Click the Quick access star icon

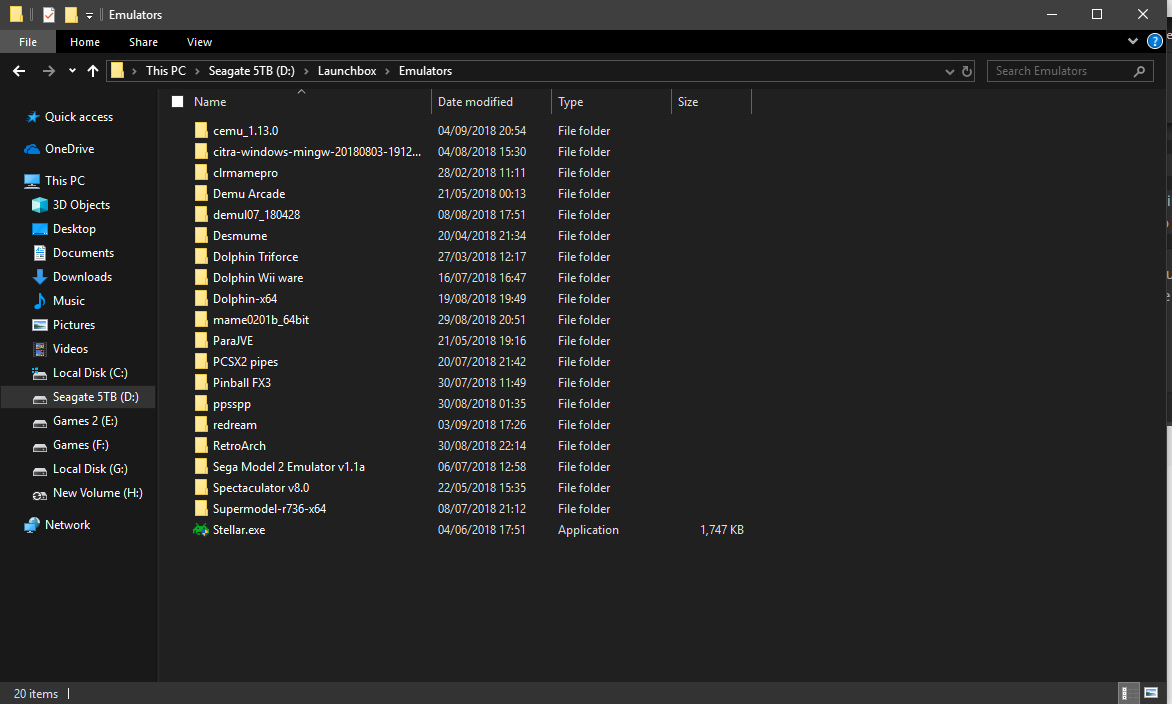33,117
